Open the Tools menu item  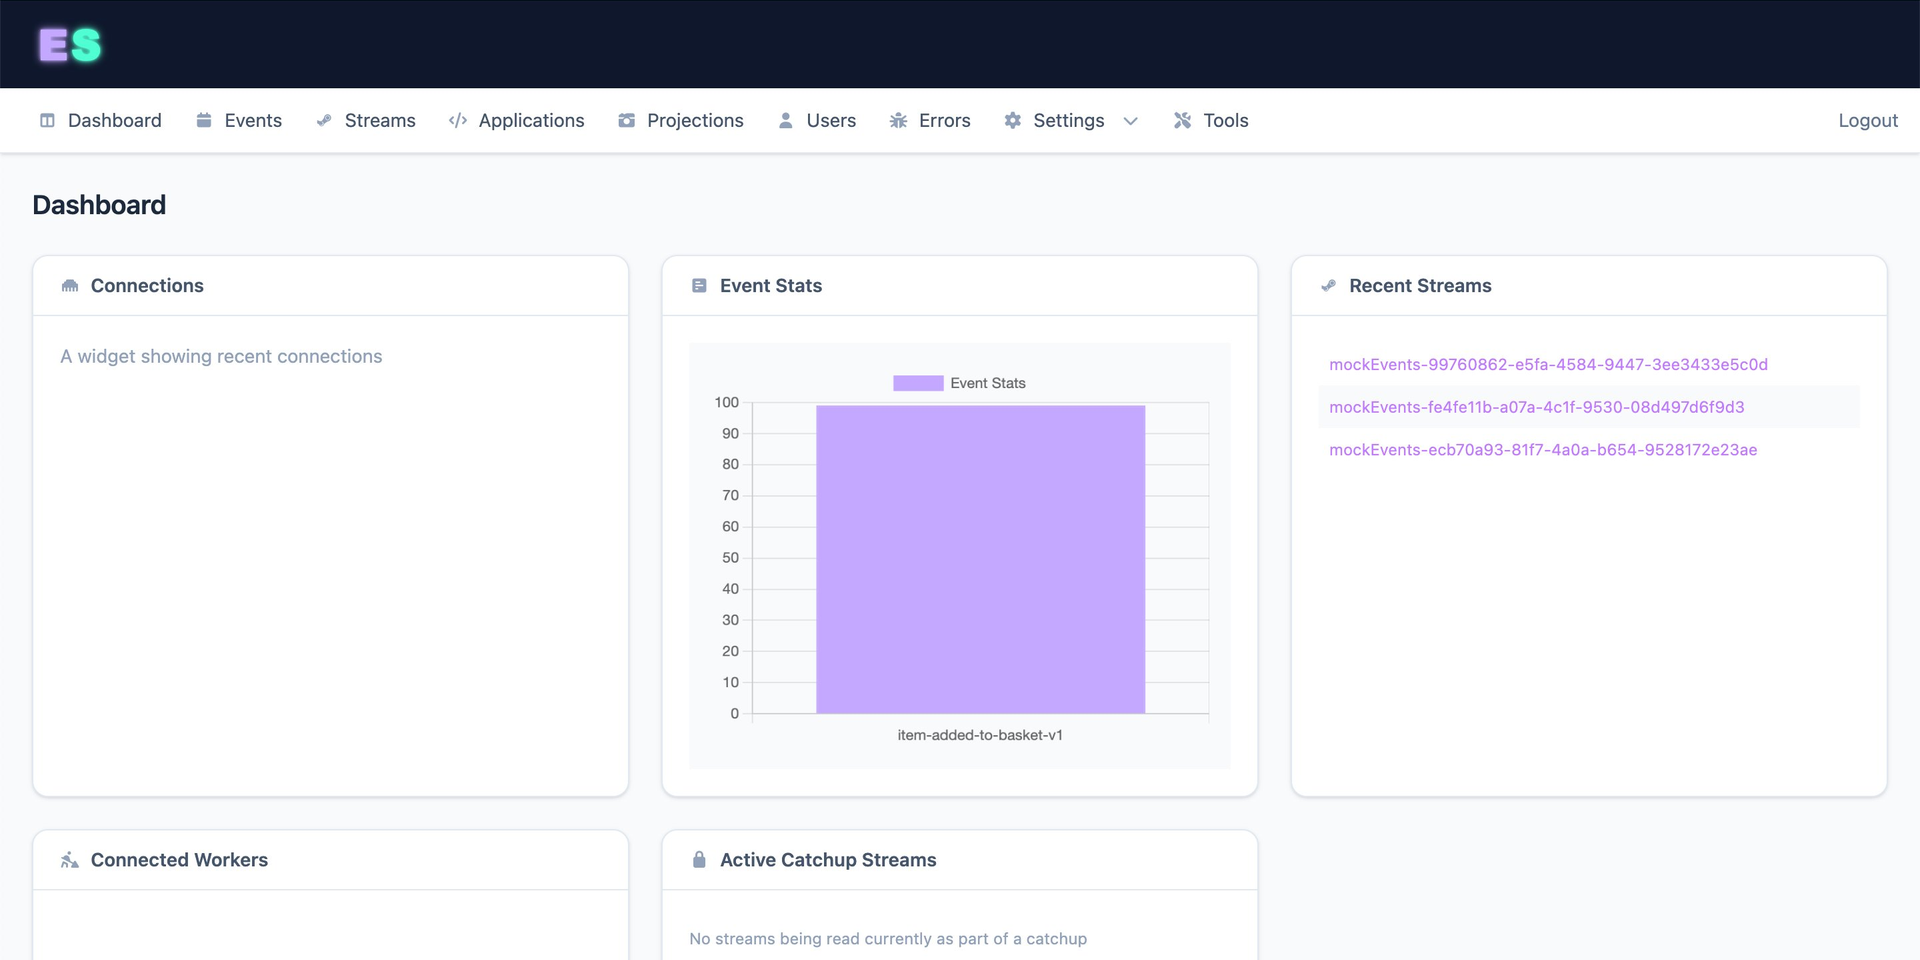click(1226, 120)
